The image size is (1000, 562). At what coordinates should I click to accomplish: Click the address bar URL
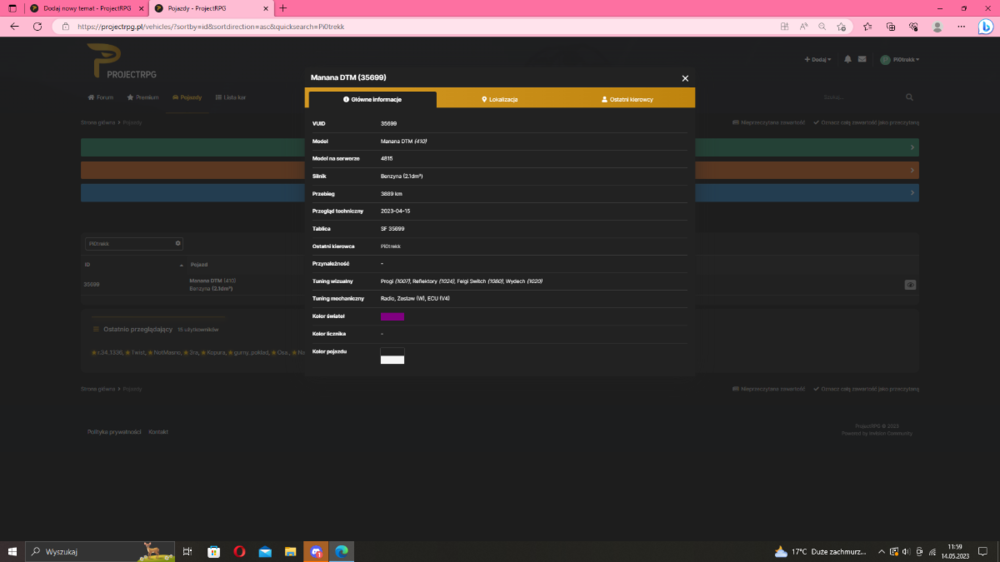pyautogui.click(x=210, y=27)
